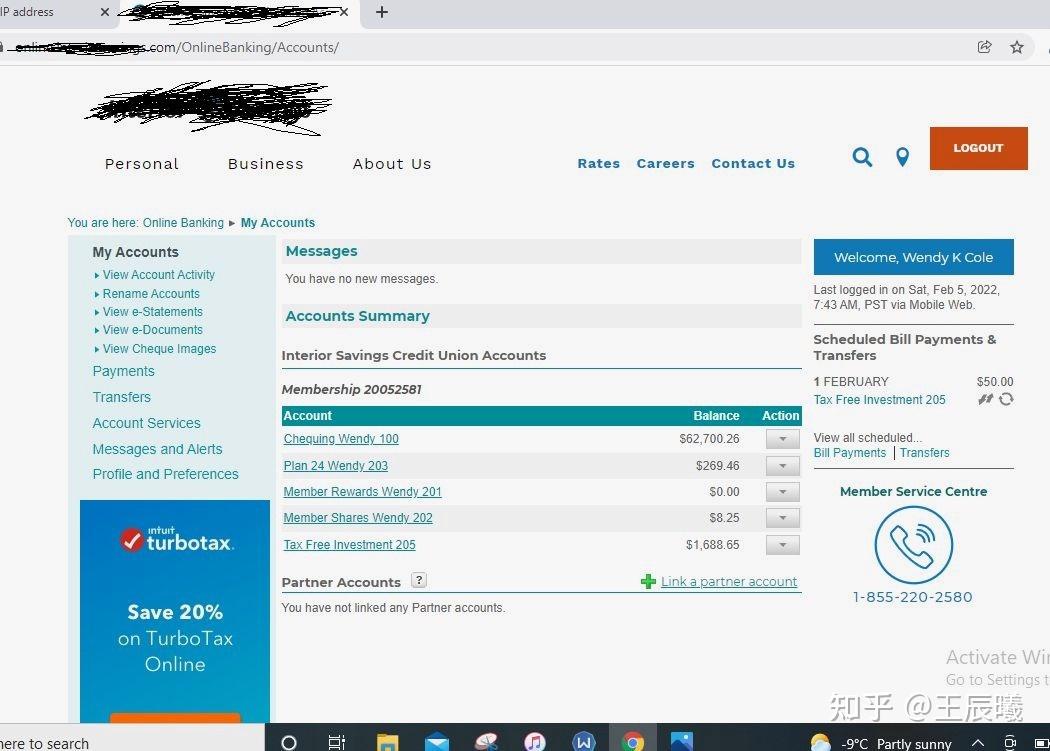
Task: Open Profile and Preferences in sidebar
Action: 165,474
